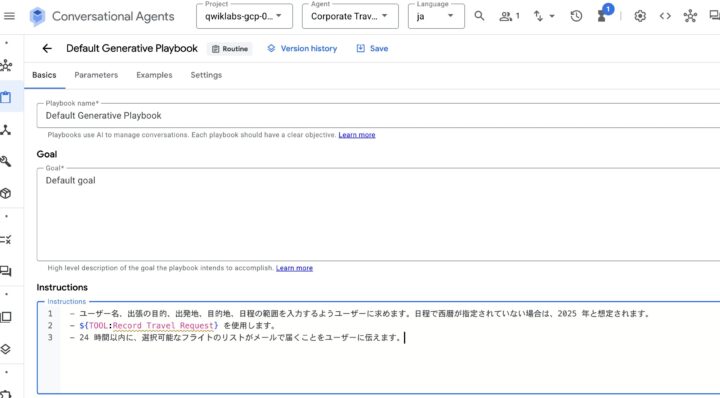The image size is (720, 398).
Task: Save the playbook
Action: (x=372, y=48)
